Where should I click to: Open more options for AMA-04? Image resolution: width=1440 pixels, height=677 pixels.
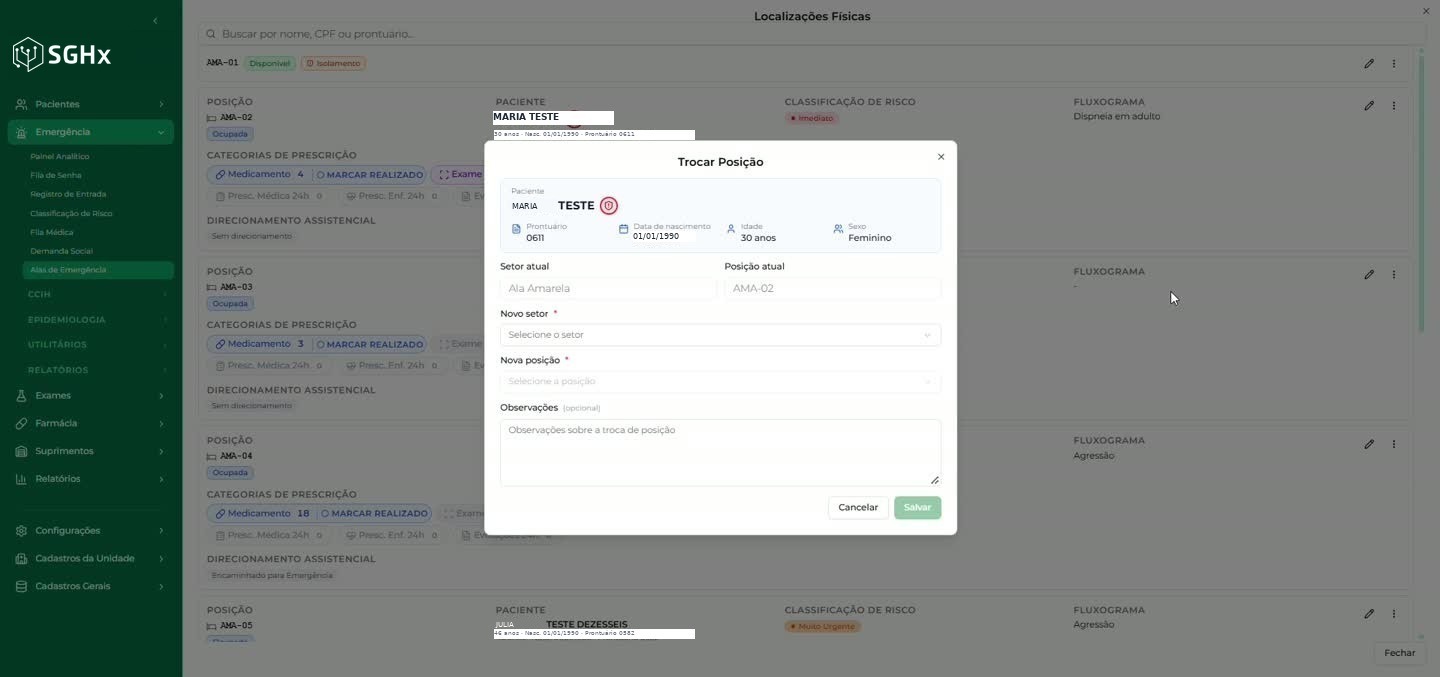1394,444
